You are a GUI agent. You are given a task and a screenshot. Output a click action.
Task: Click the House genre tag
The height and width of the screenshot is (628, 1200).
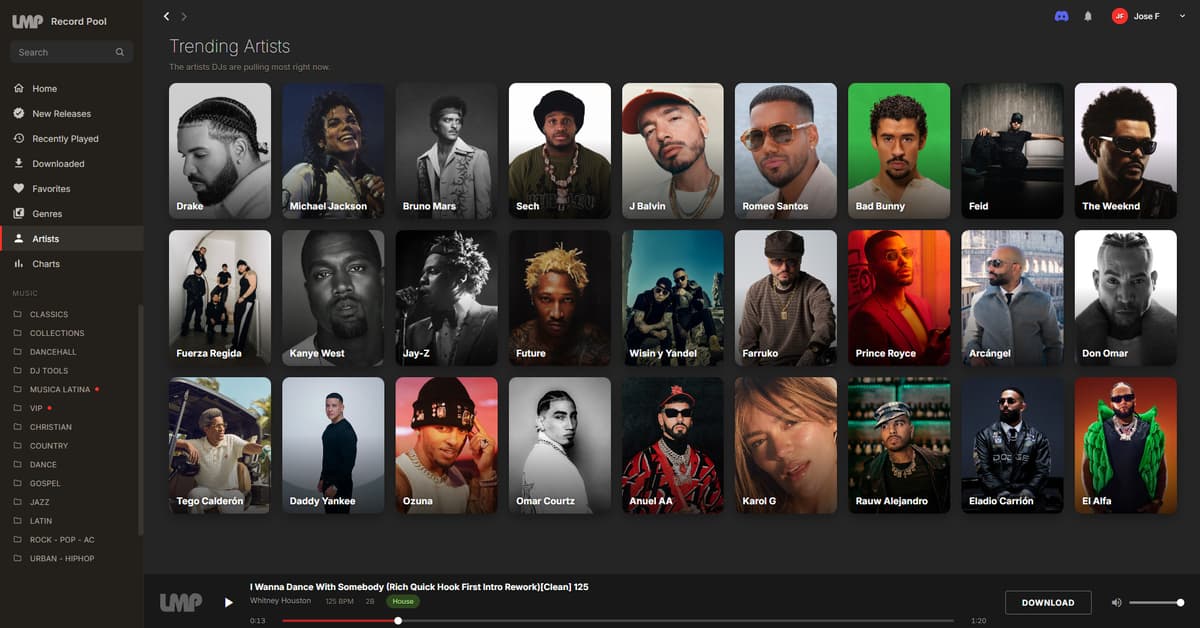pos(403,601)
